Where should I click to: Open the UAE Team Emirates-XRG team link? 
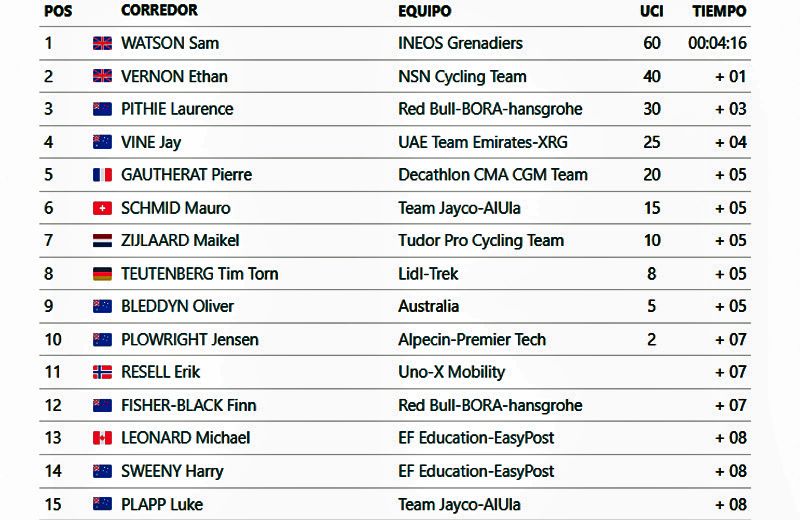click(x=482, y=142)
